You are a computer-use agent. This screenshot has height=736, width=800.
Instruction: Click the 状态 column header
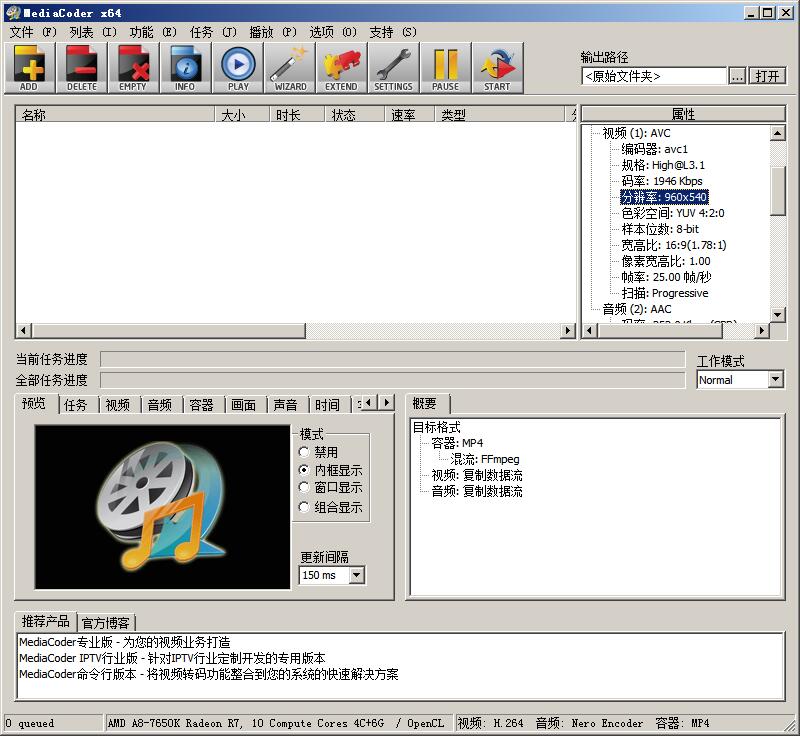click(355, 115)
